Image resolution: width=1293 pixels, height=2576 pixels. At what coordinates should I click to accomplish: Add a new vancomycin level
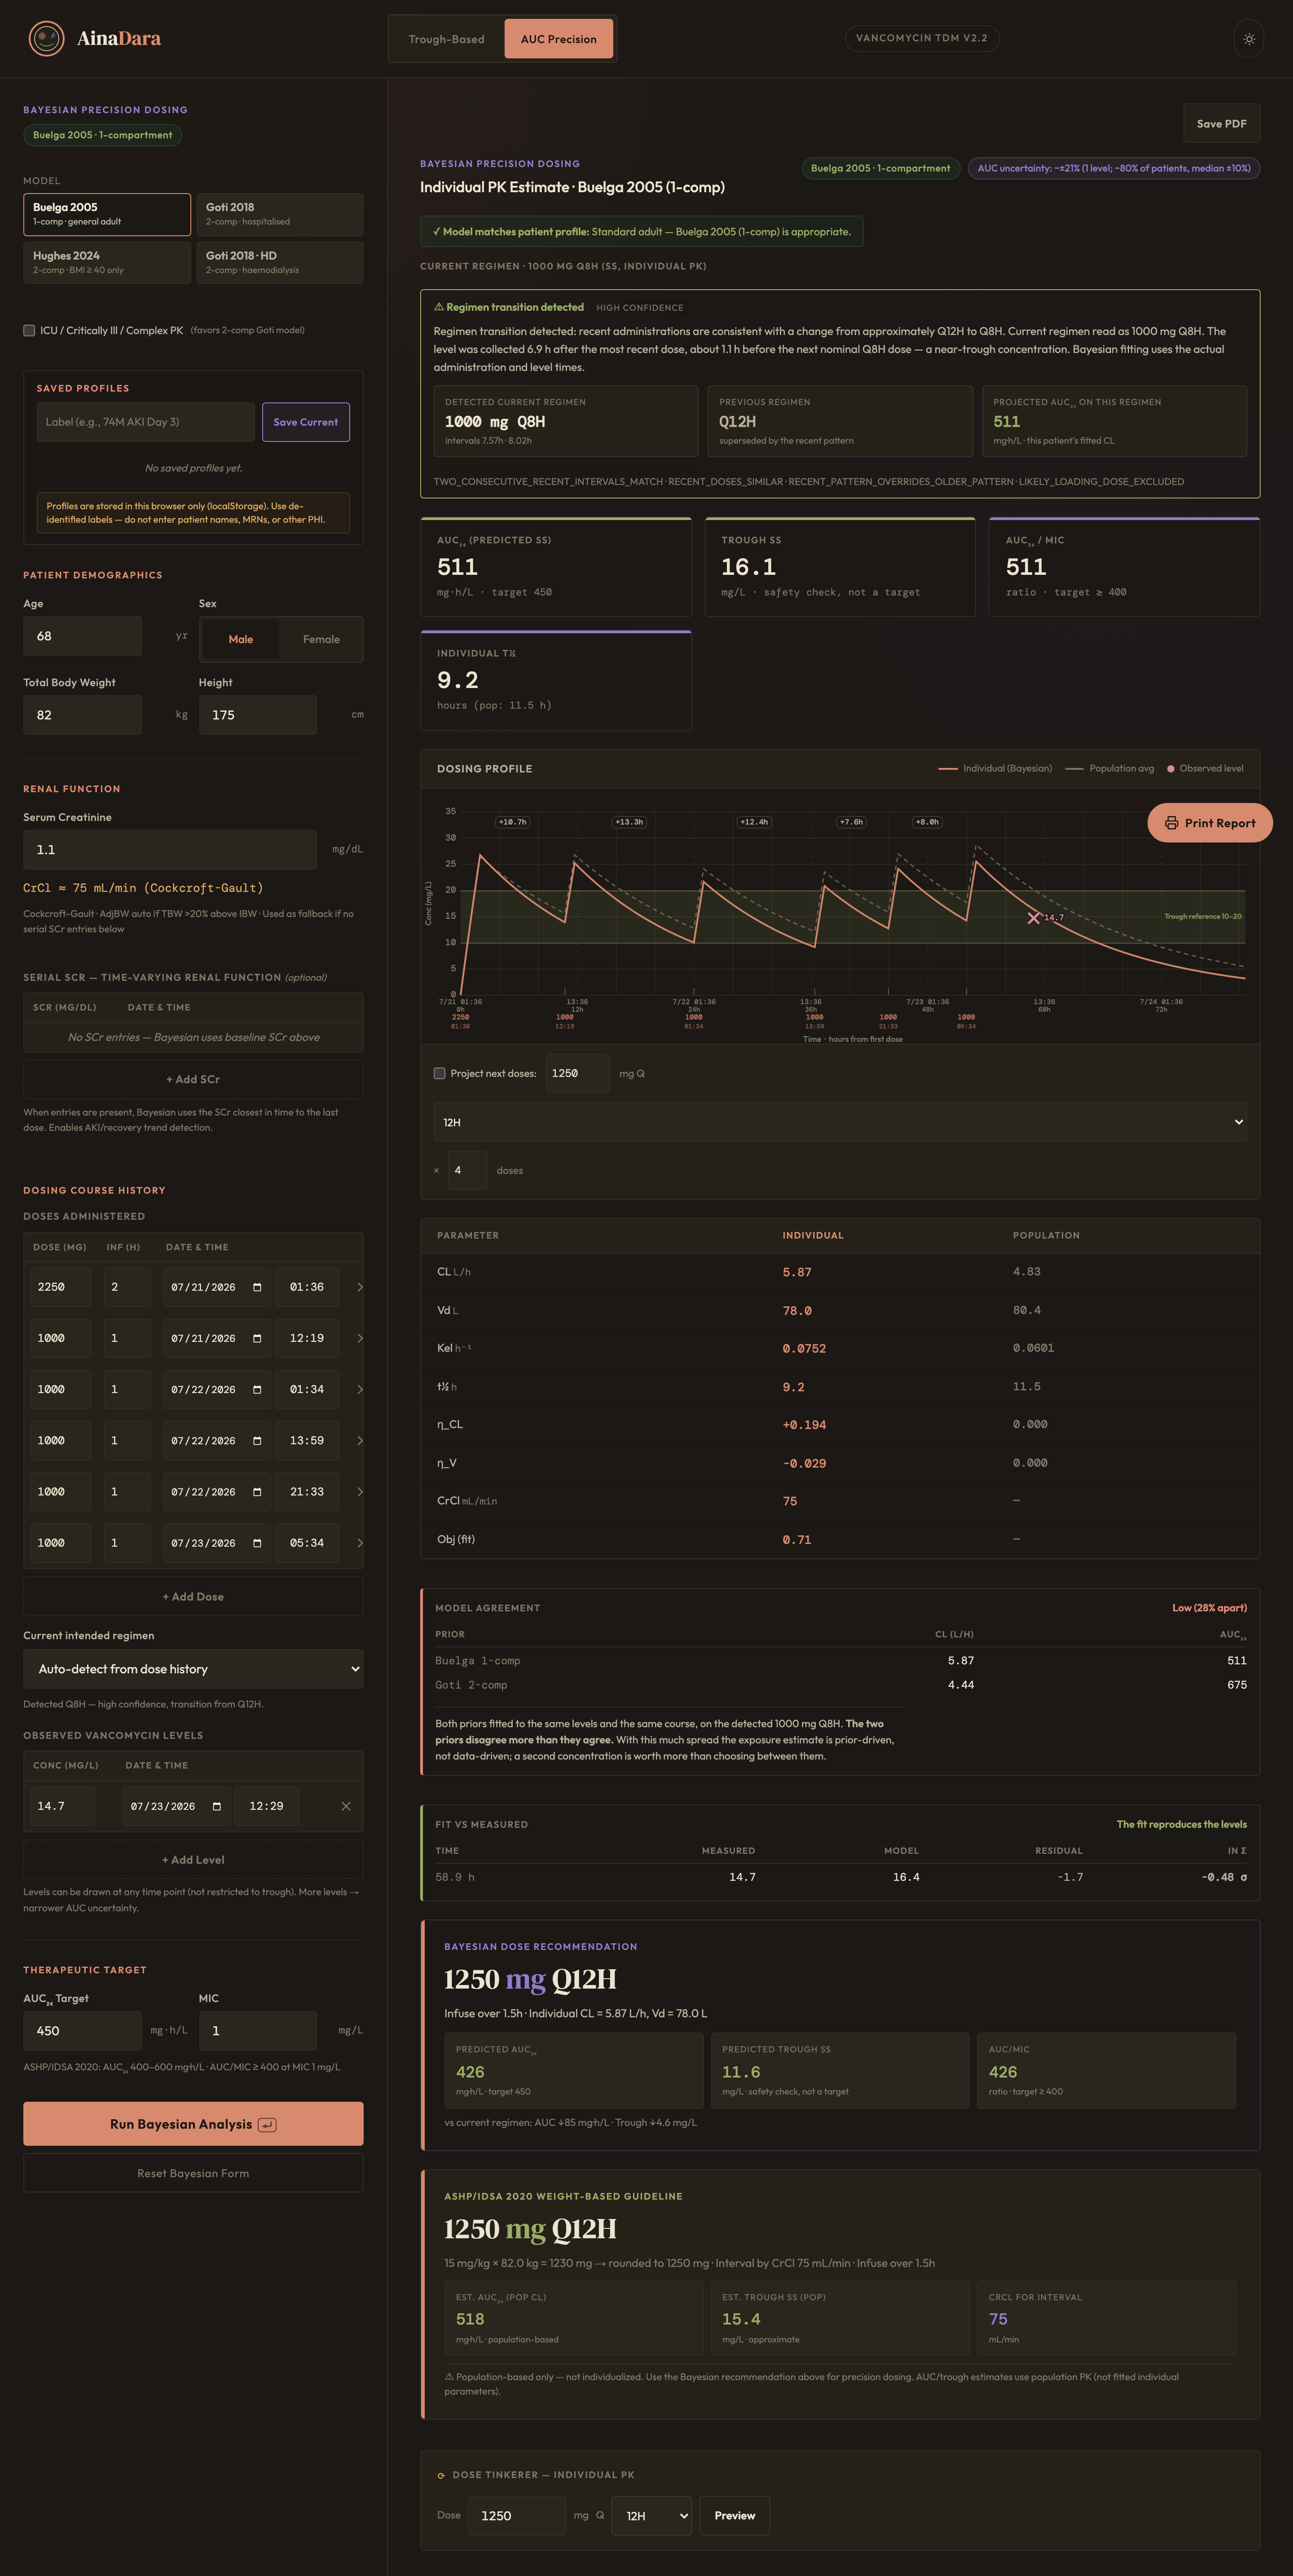coord(193,1859)
